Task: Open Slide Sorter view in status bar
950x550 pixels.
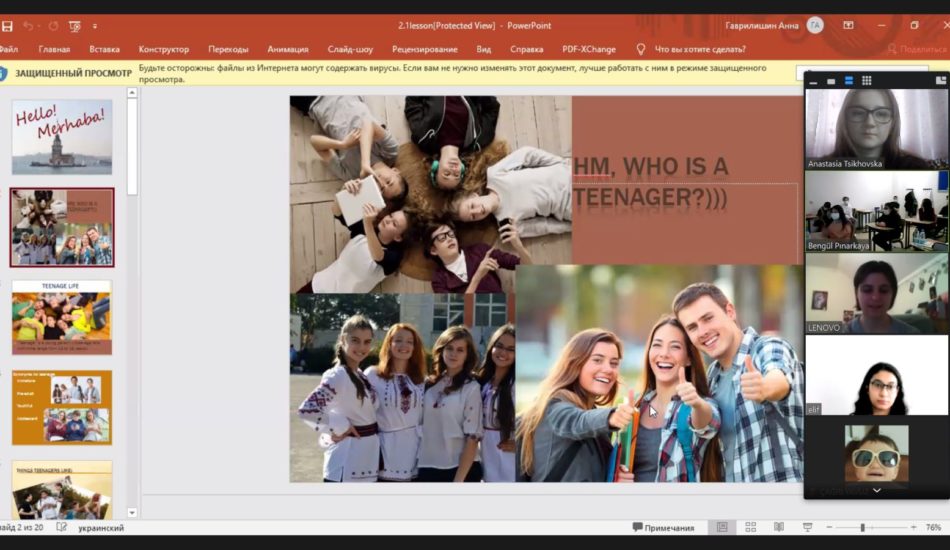Action: 750,527
